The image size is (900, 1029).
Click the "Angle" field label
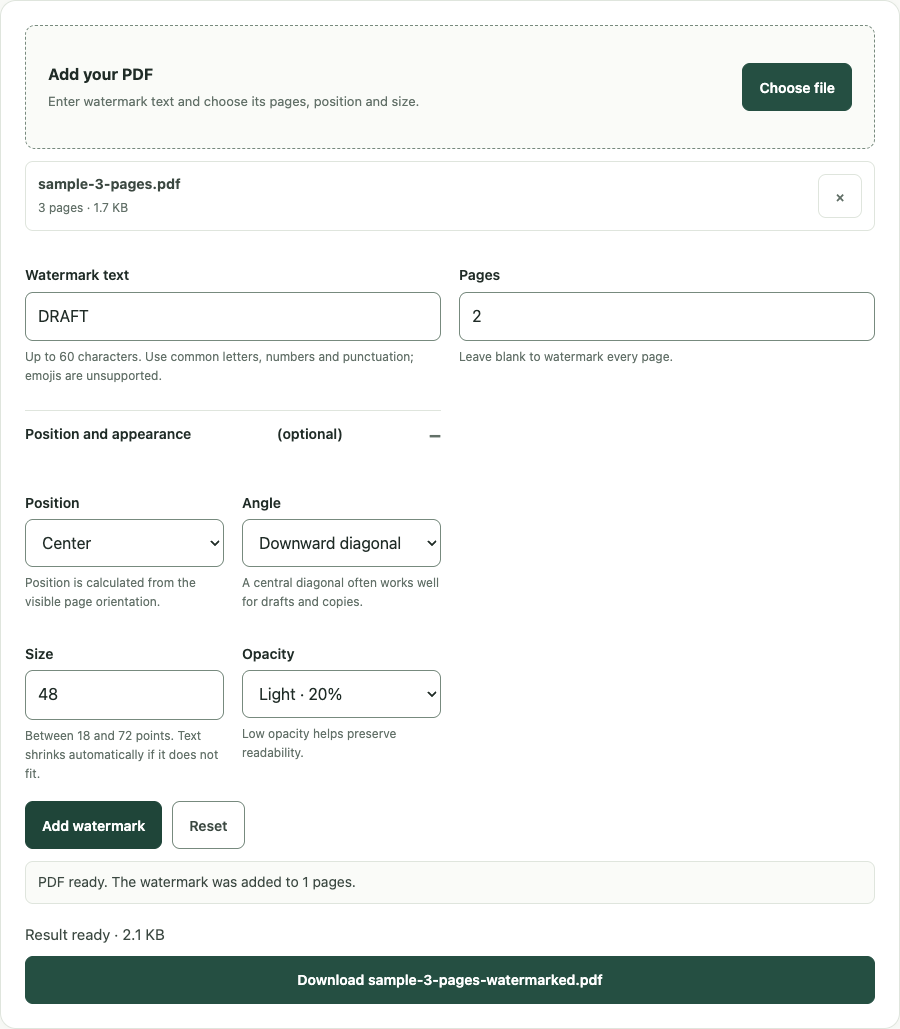tap(261, 503)
